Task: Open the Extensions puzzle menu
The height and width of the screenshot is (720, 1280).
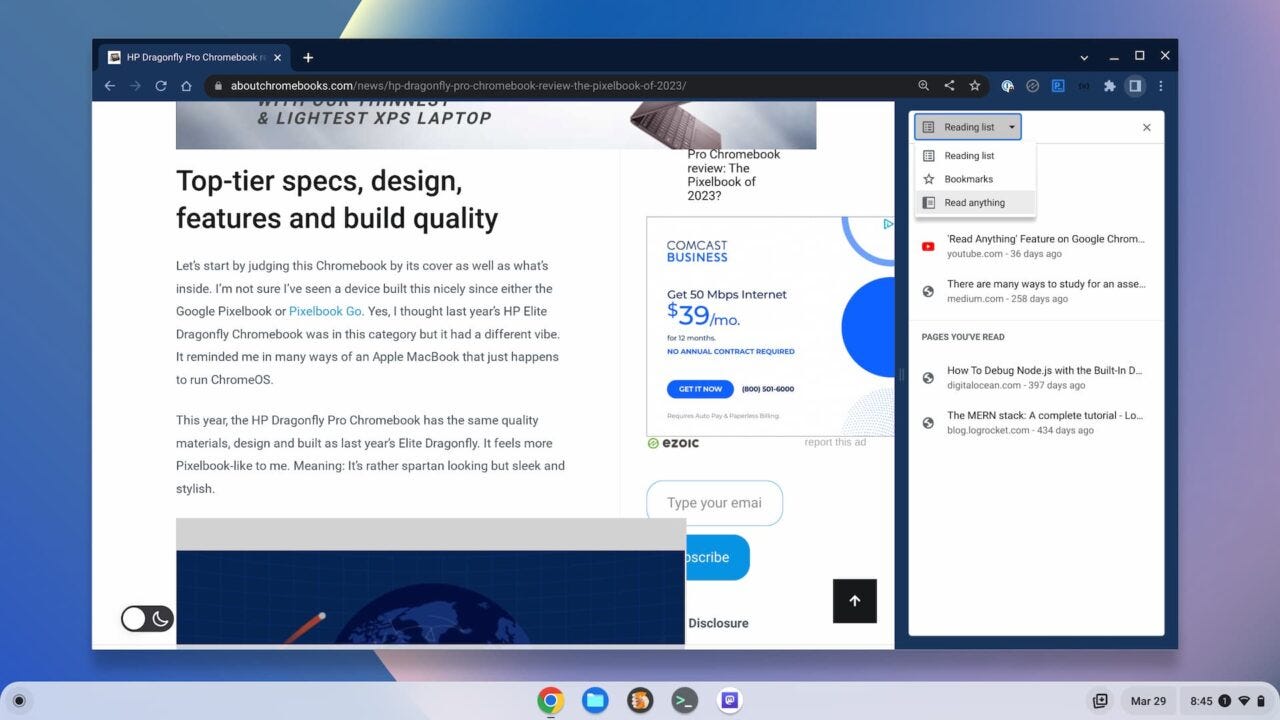Action: tap(1109, 86)
